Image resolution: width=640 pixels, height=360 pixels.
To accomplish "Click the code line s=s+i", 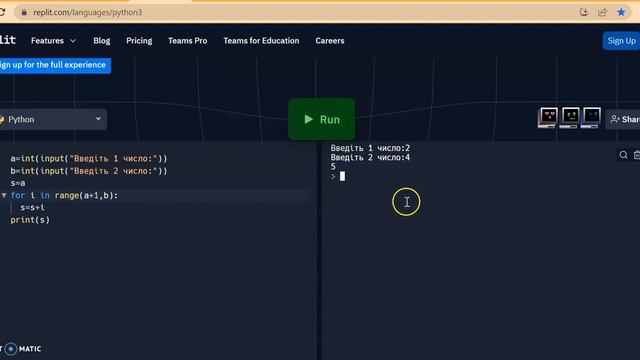I will (32, 208).
